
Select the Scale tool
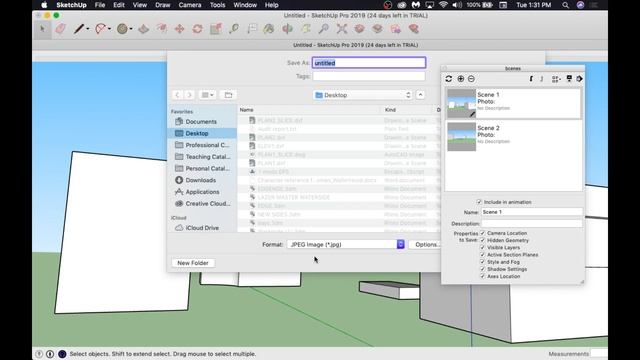pos(216,29)
